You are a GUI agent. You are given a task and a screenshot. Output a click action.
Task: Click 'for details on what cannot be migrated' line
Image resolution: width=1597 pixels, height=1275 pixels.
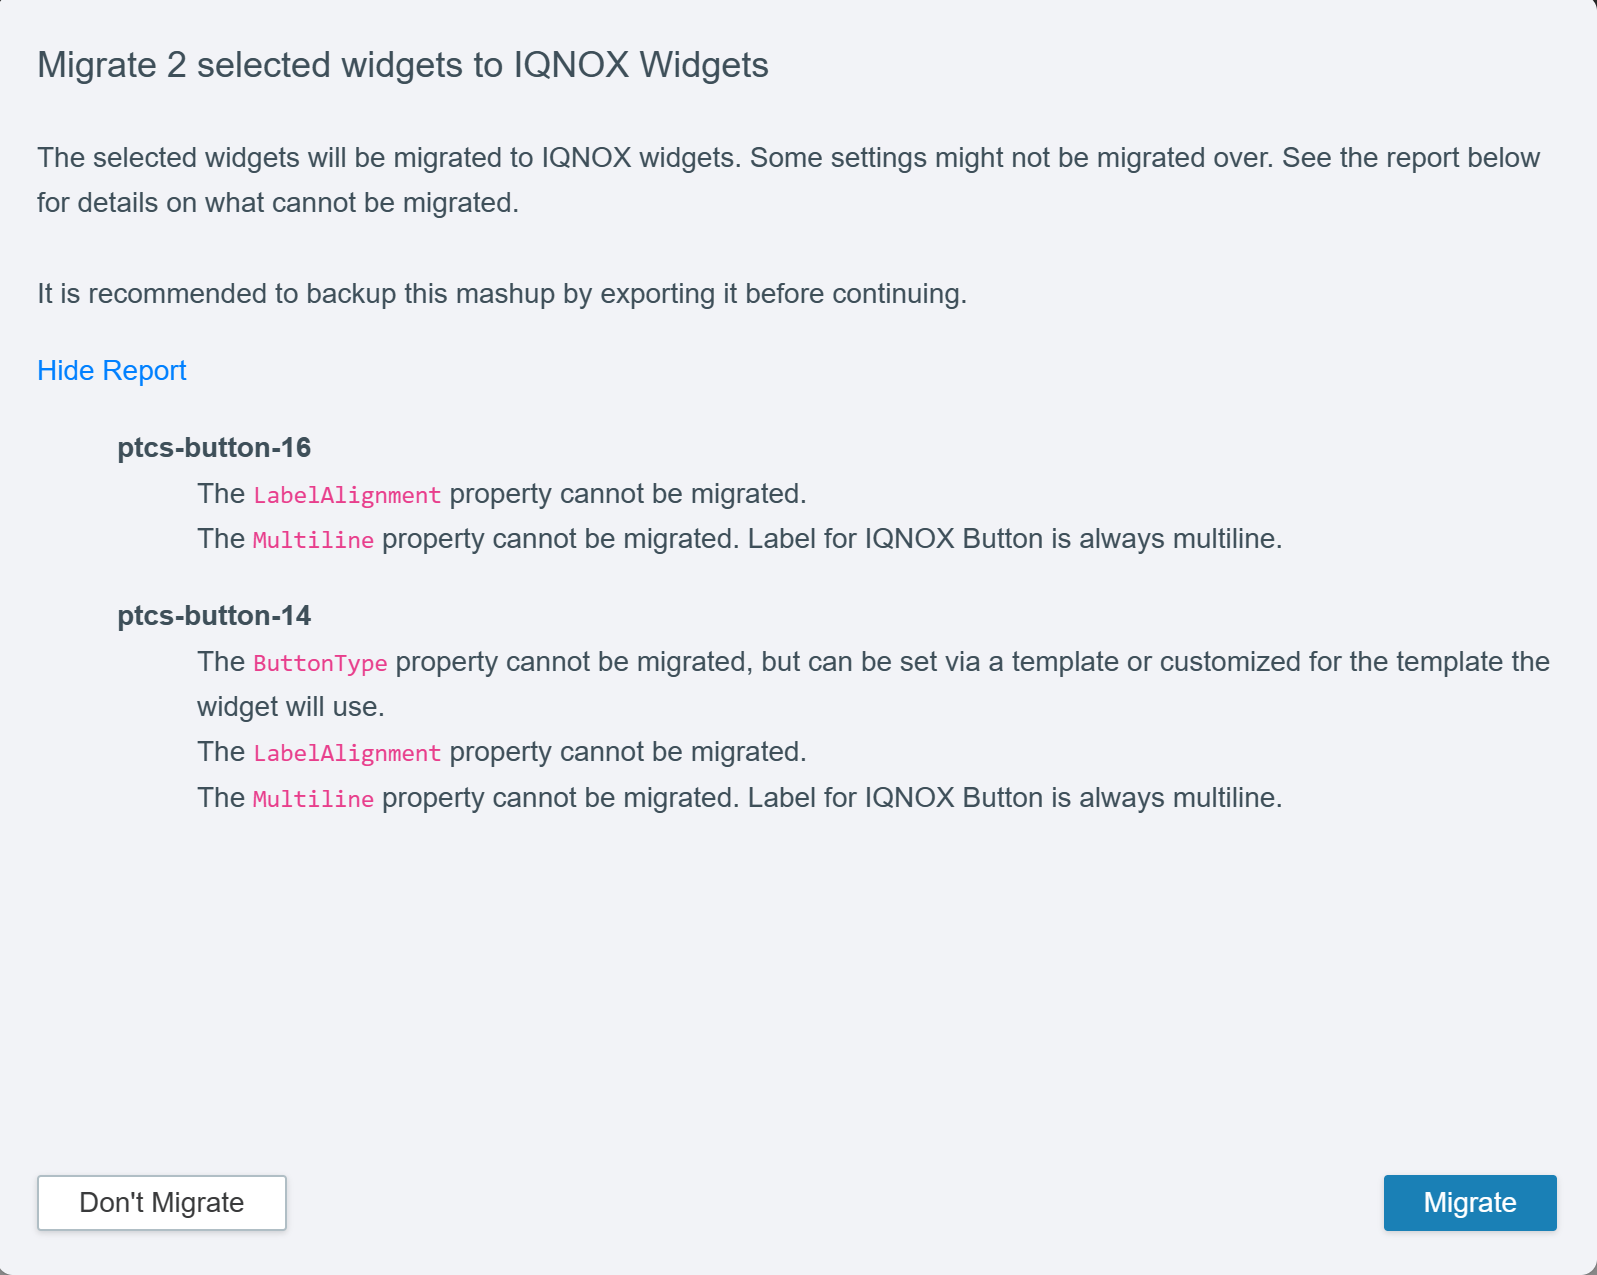point(277,203)
